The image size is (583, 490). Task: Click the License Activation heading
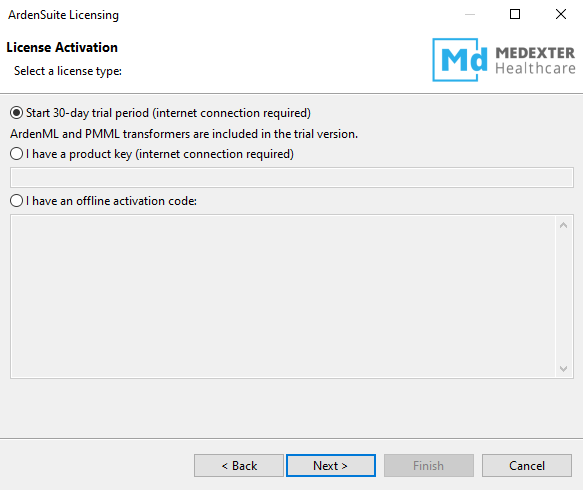[x=62, y=48]
